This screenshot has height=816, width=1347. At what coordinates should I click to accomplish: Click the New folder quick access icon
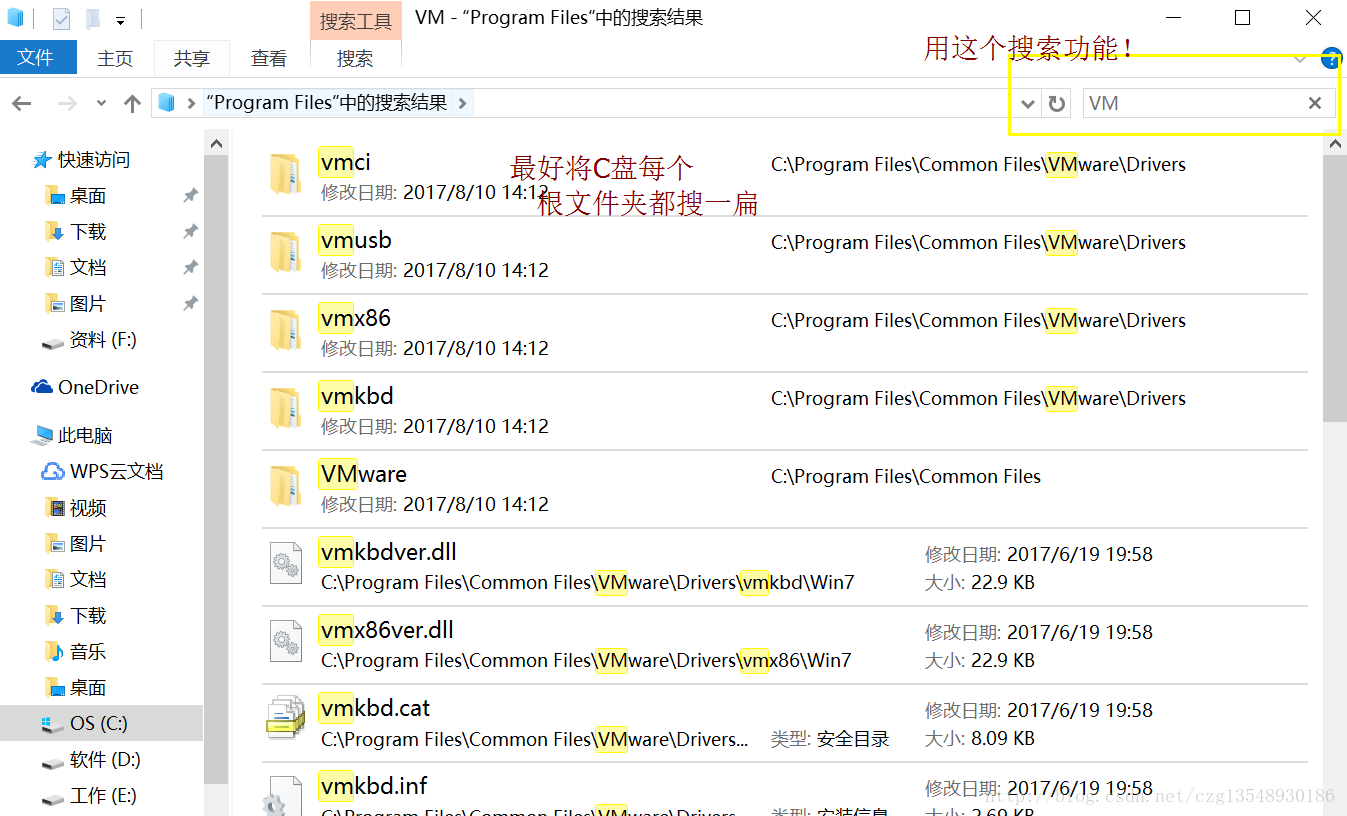click(x=92, y=19)
